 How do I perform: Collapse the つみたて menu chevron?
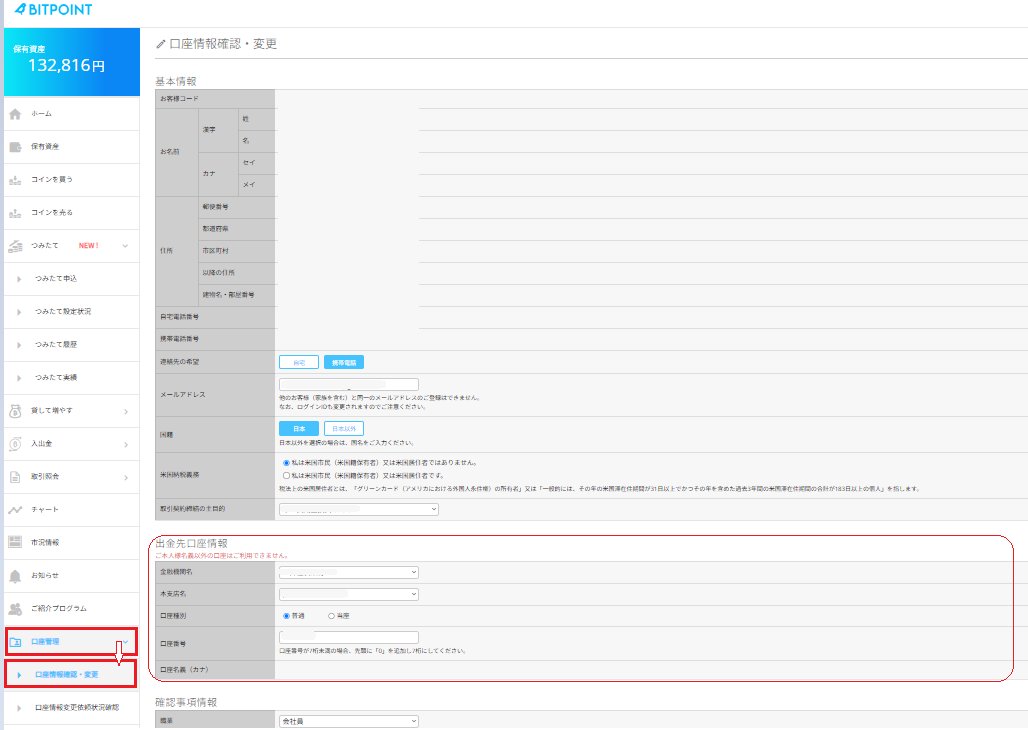click(x=125, y=246)
